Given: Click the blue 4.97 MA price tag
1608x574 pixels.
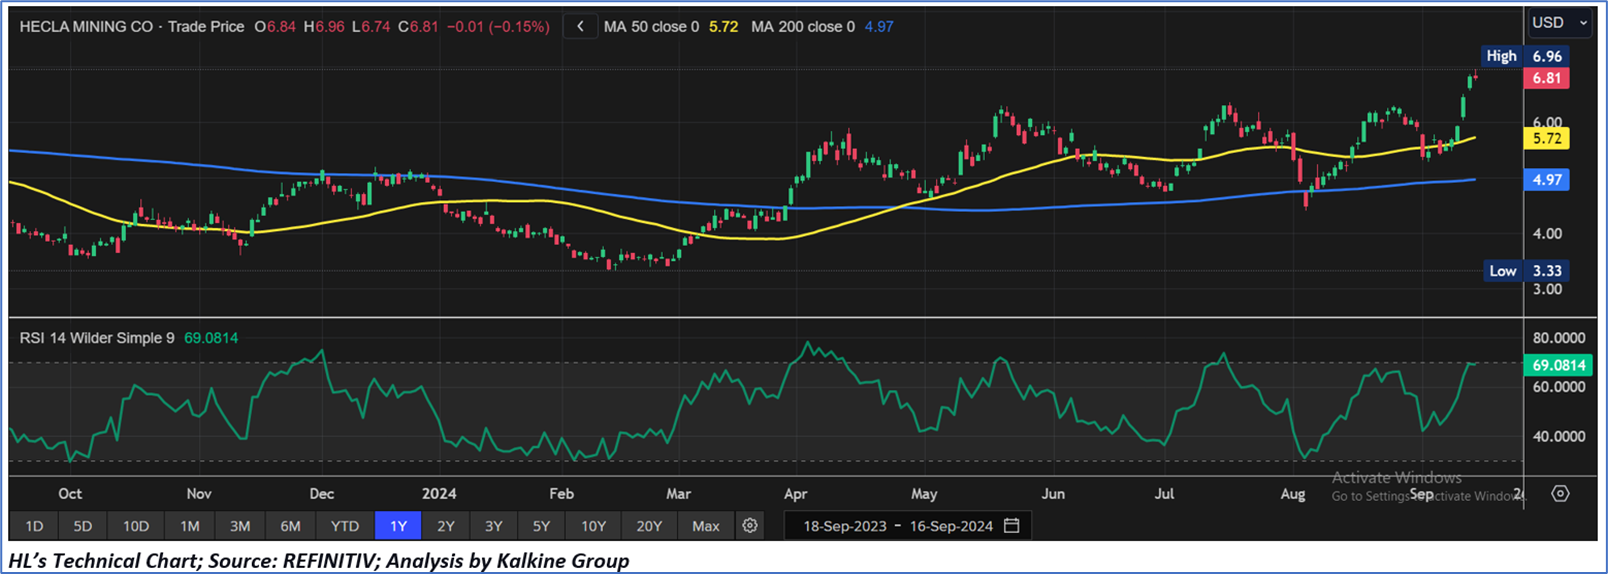Looking at the screenshot, I should (1546, 180).
